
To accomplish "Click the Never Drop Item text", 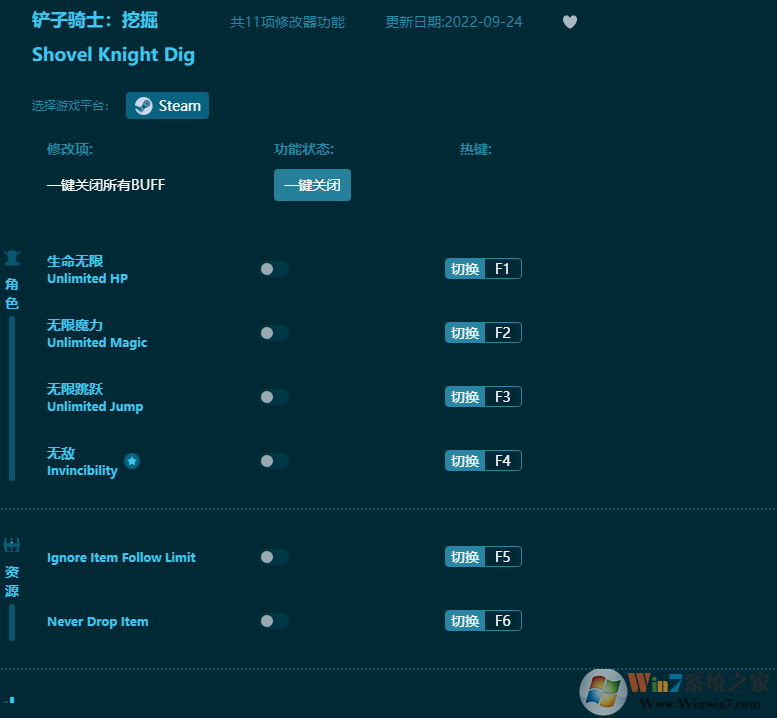I will (98, 621).
